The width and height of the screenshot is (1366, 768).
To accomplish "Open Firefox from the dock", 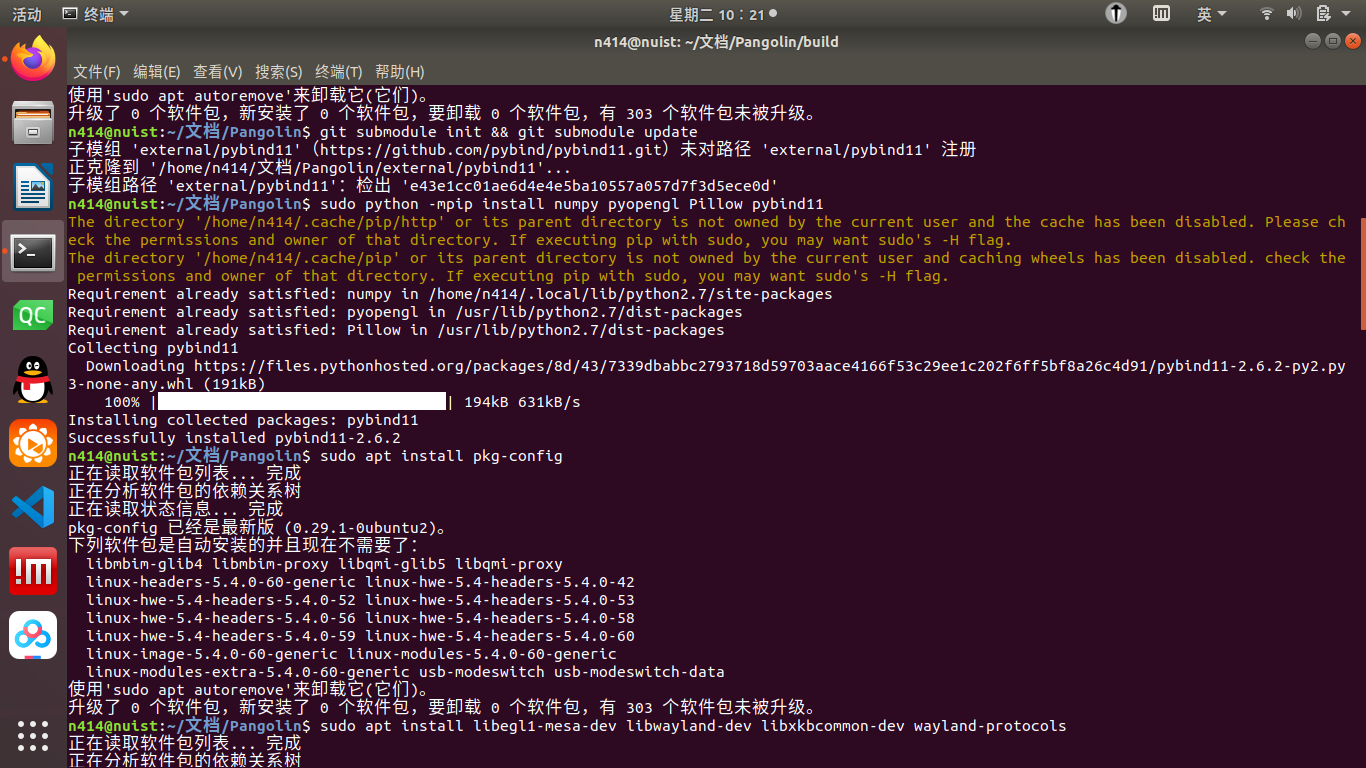I will tap(33, 59).
